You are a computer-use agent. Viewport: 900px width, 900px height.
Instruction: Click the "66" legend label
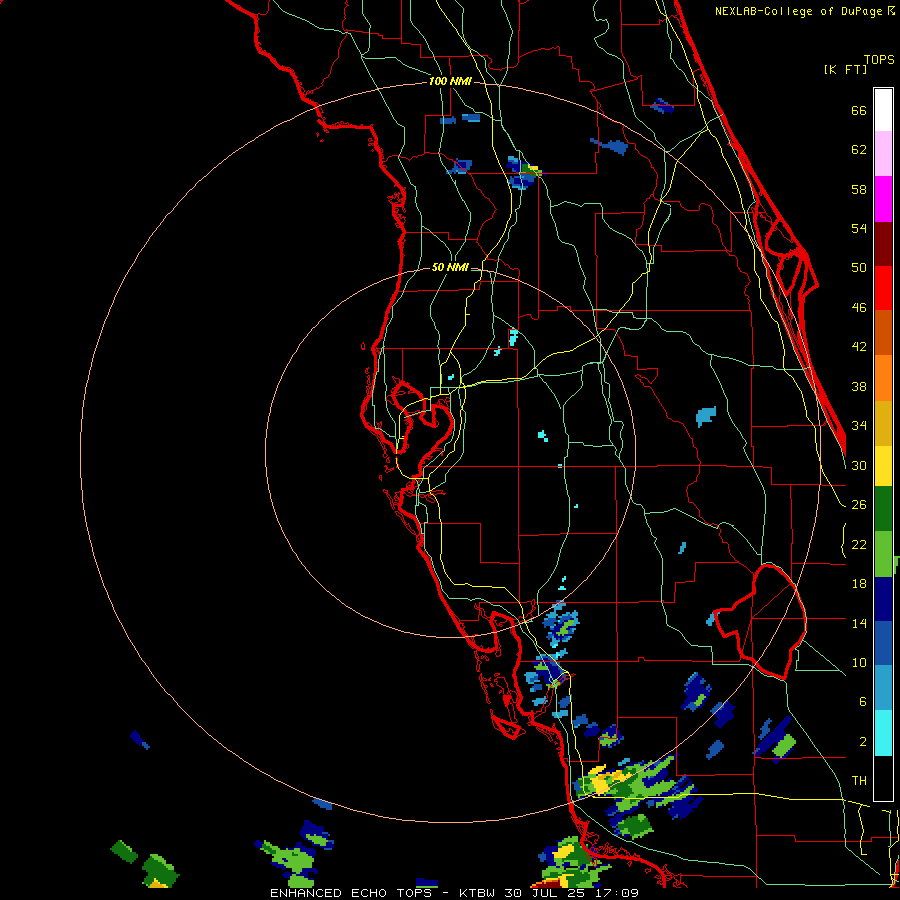pyautogui.click(x=859, y=111)
